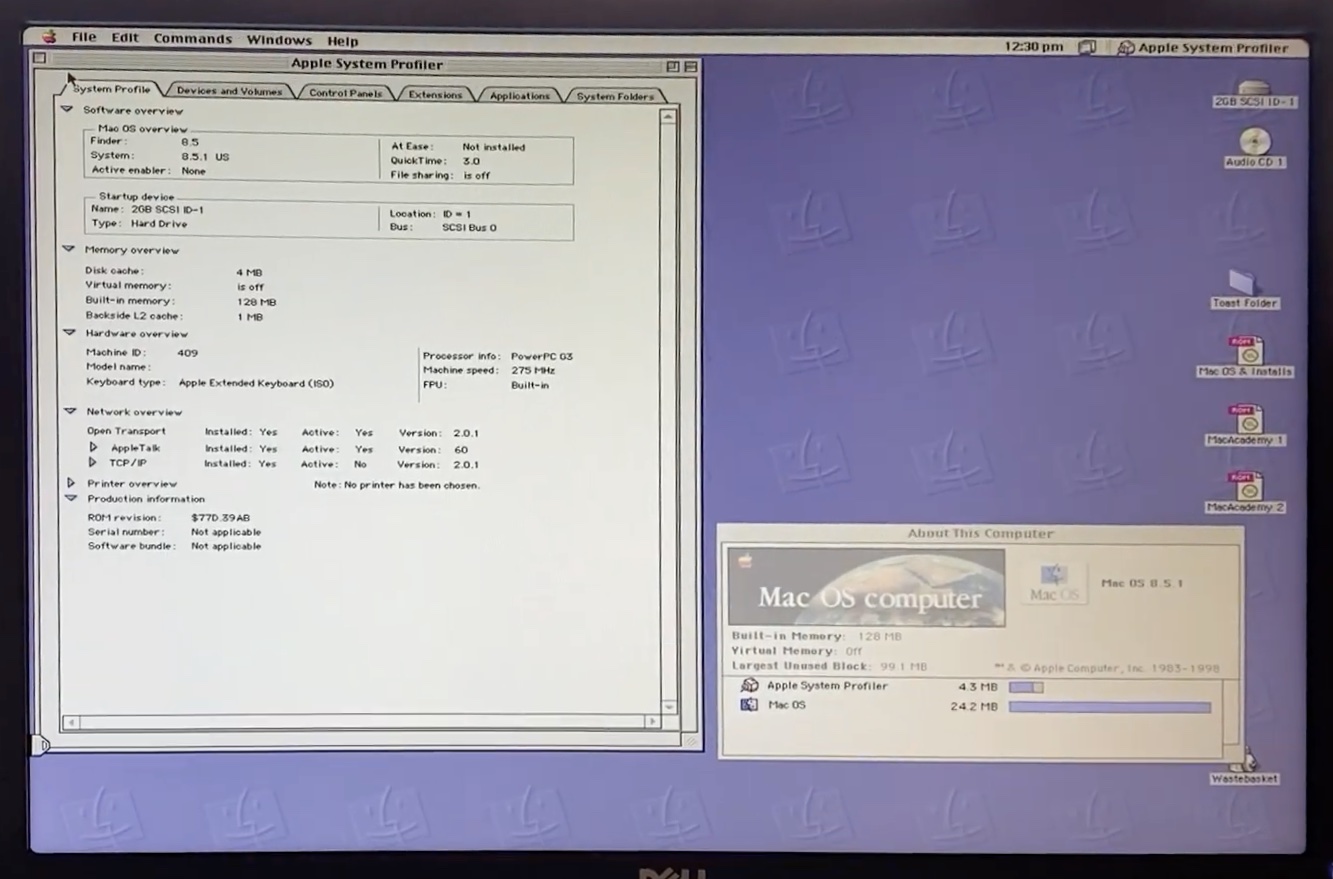
Task: Select the MacAcademy 2 disc image icon
Action: pos(1246,493)
